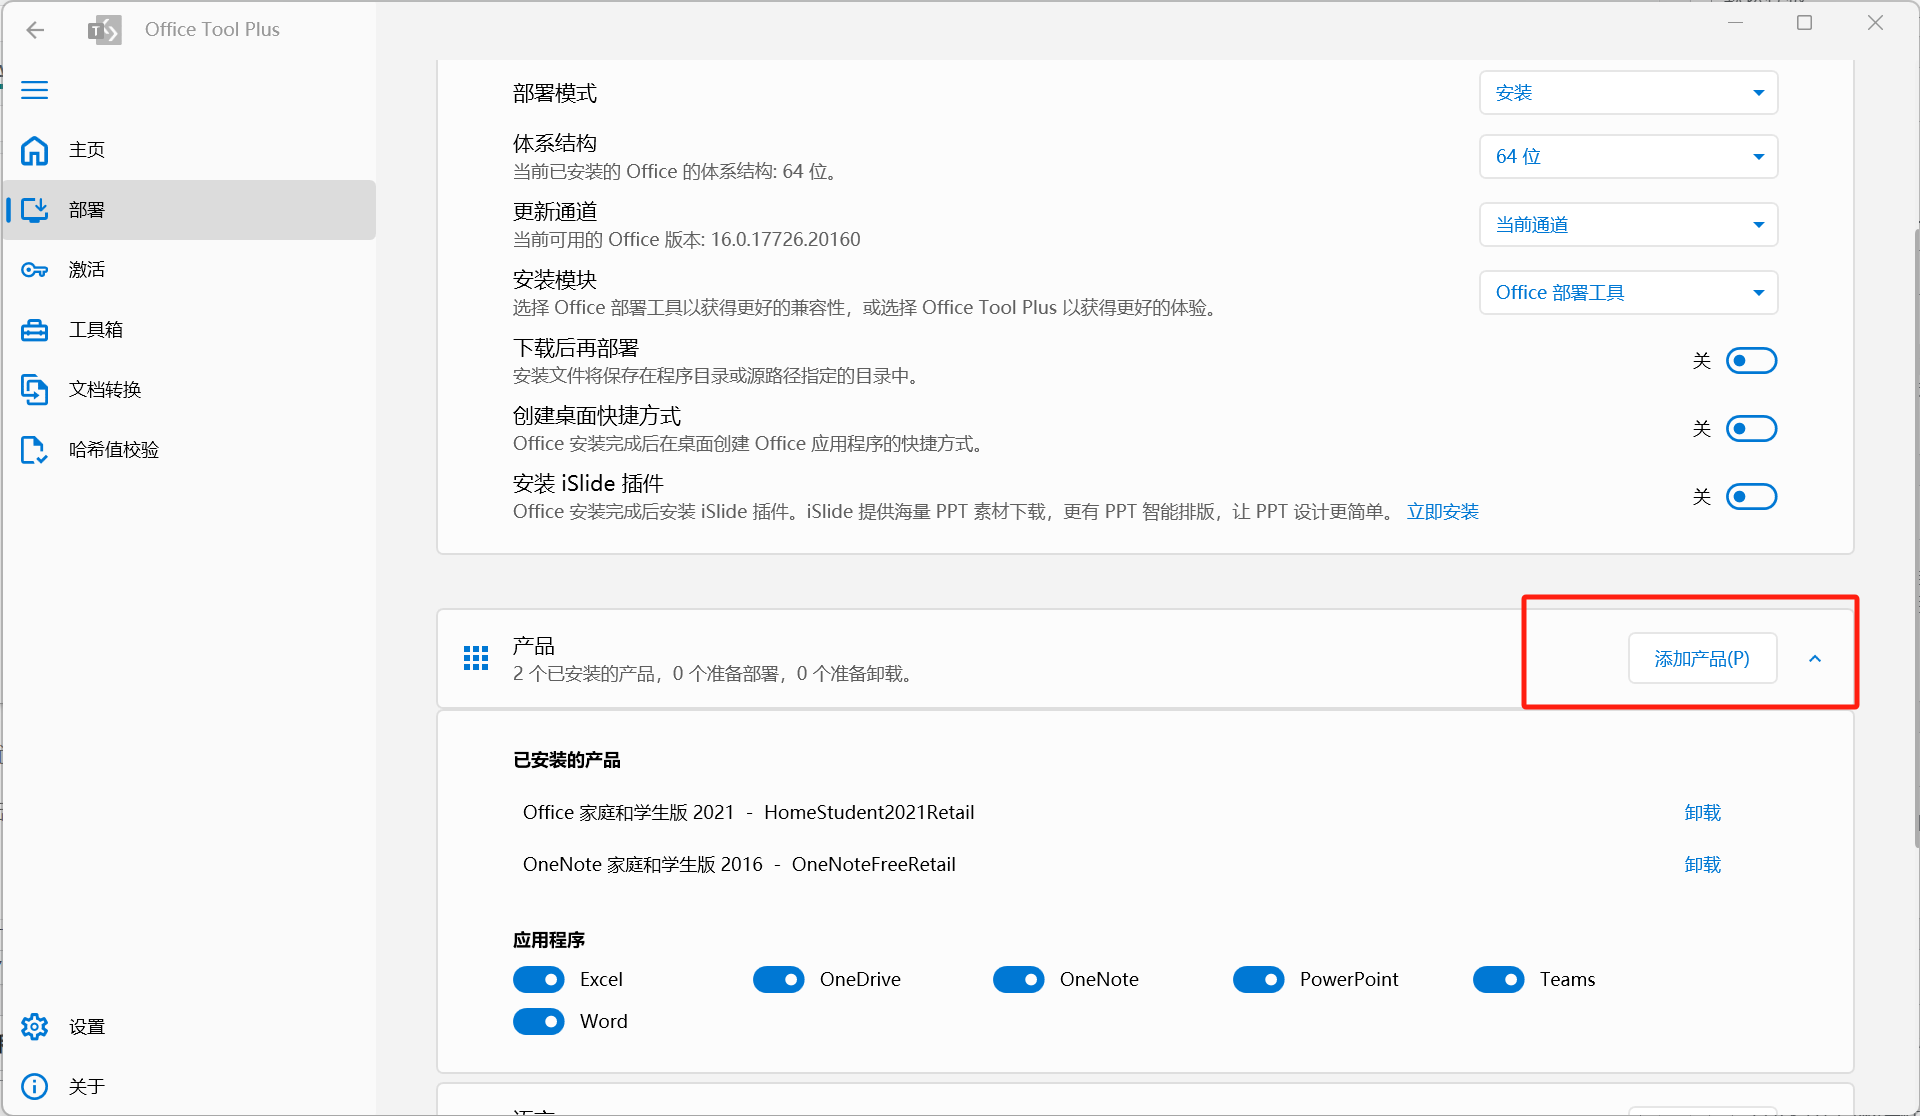Open 哈希值校验 page

(x=190, y=450)
